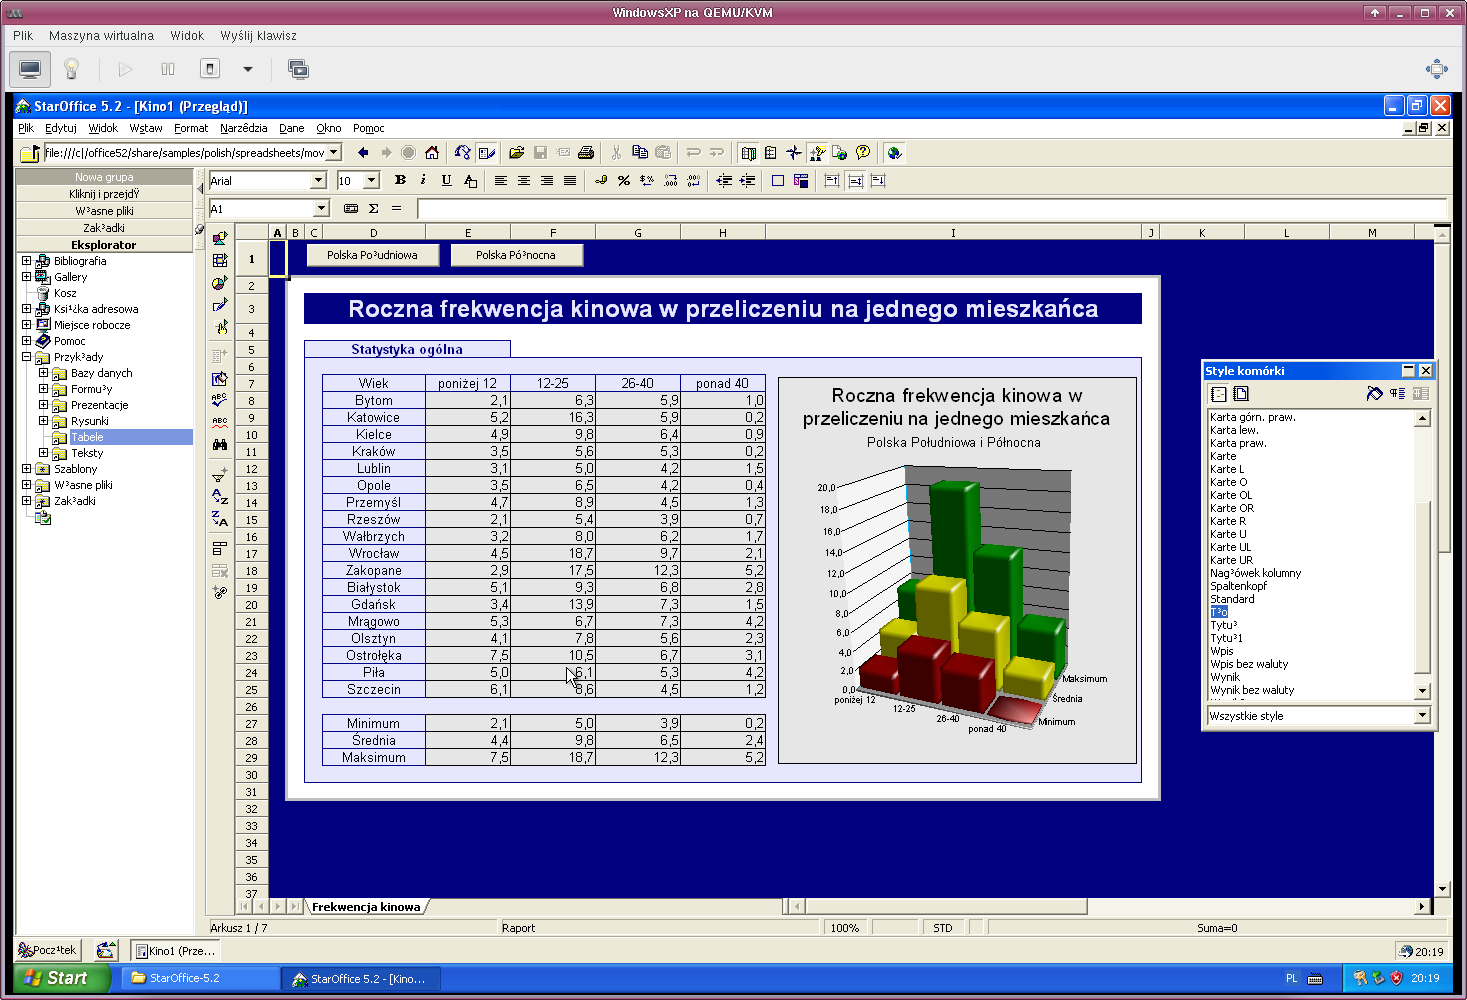This screenshot has height=1000, width=1467.
Task: Click the Currency number format icon
Action: [601, 181]
